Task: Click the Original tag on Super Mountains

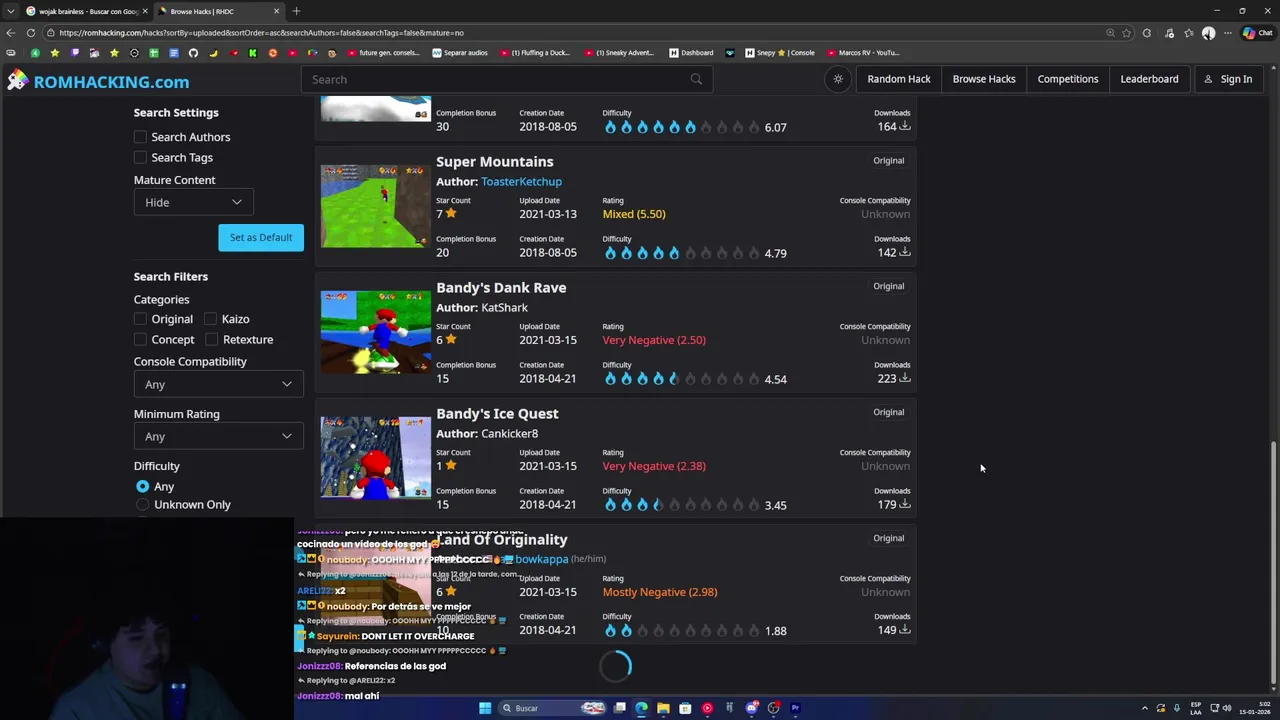Action: pyautogui.click(x=888, y=160)
